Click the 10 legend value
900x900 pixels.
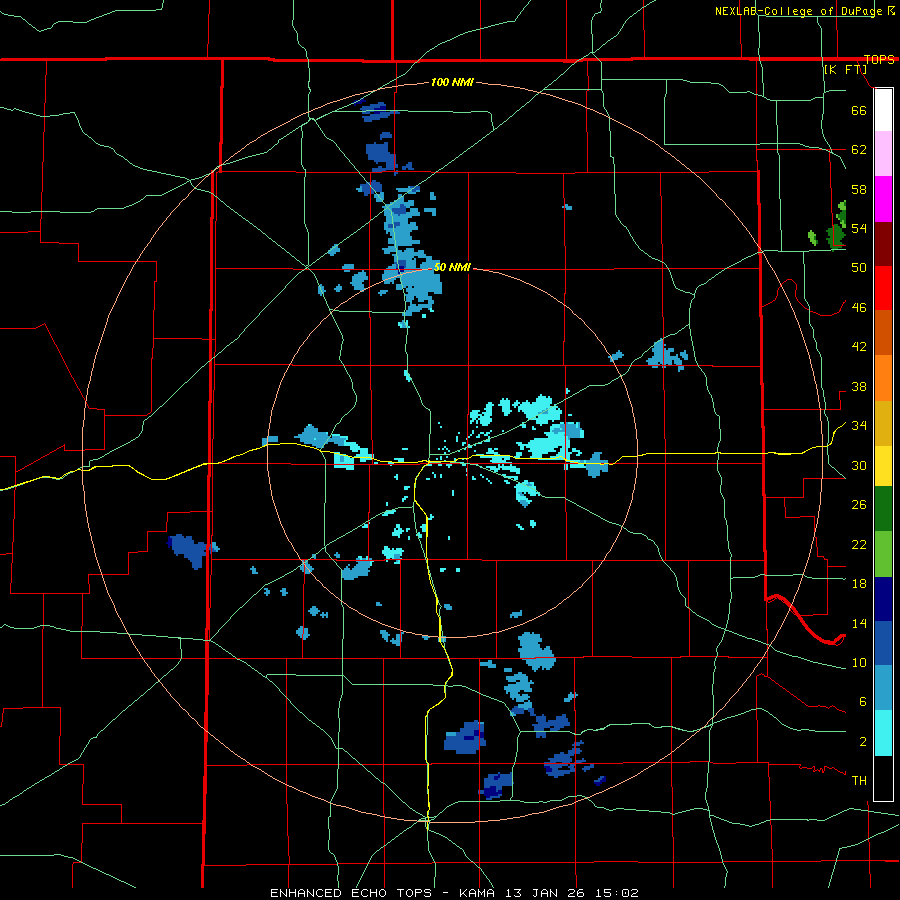click(x=859, y=662)
